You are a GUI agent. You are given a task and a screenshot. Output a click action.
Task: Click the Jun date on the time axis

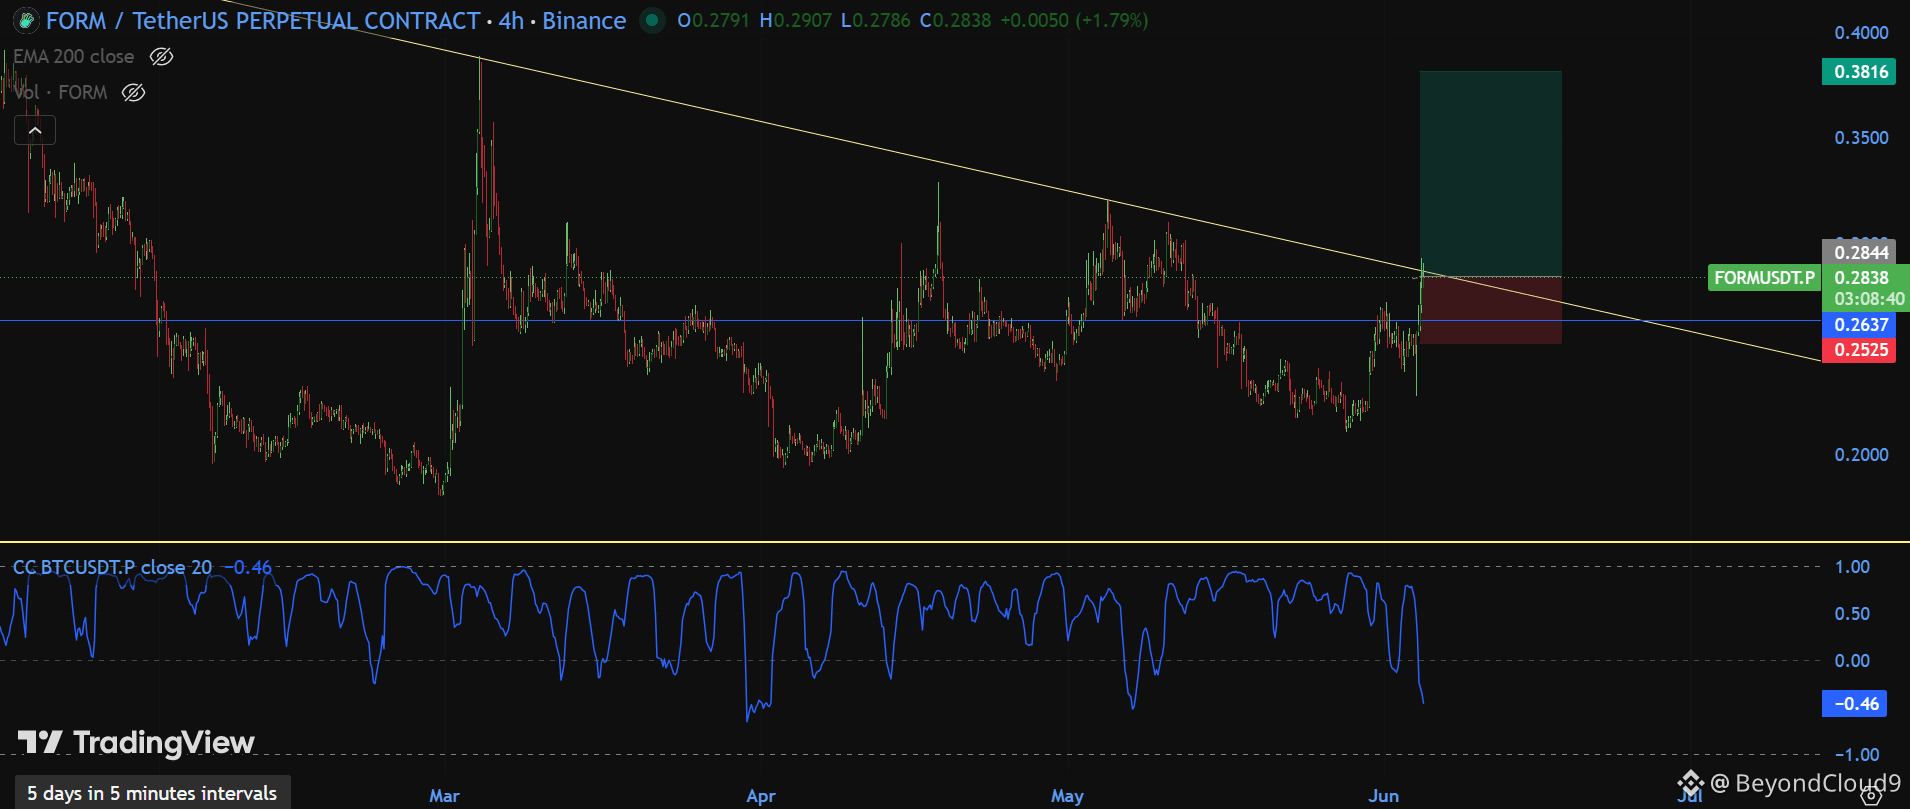(1384, 796)
